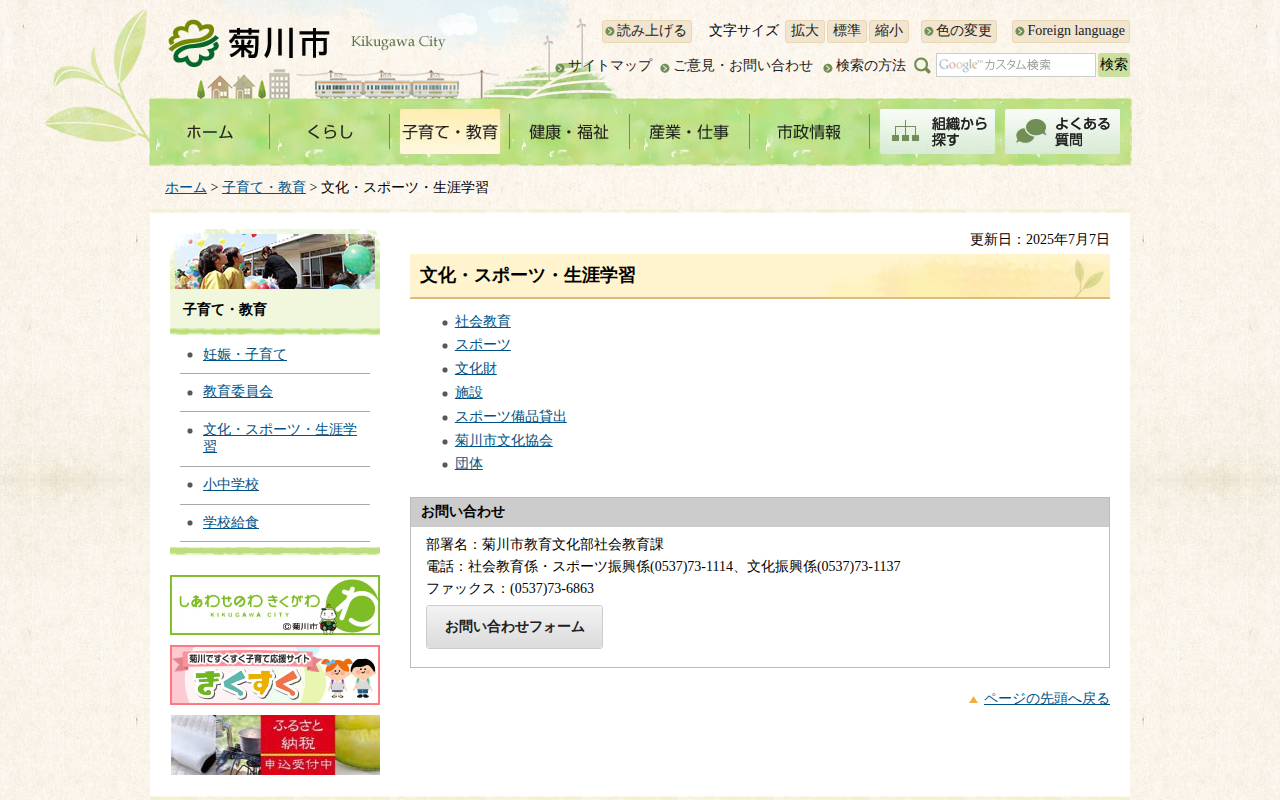Click the 読み上げる read-aloud button
Viewport: 1280px width, 800px height.
point(647,31)
